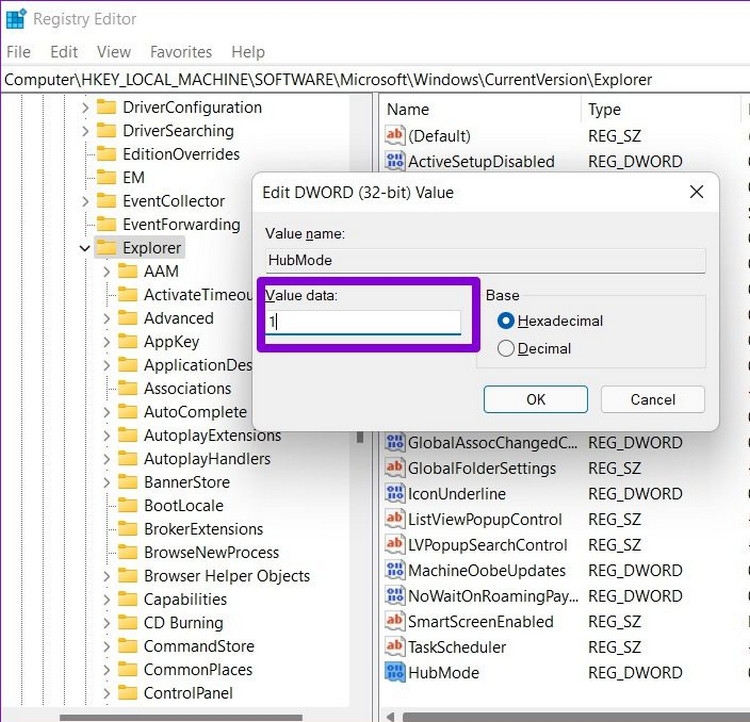Expand the Browser Helper Objects subkey

[107, 576]
